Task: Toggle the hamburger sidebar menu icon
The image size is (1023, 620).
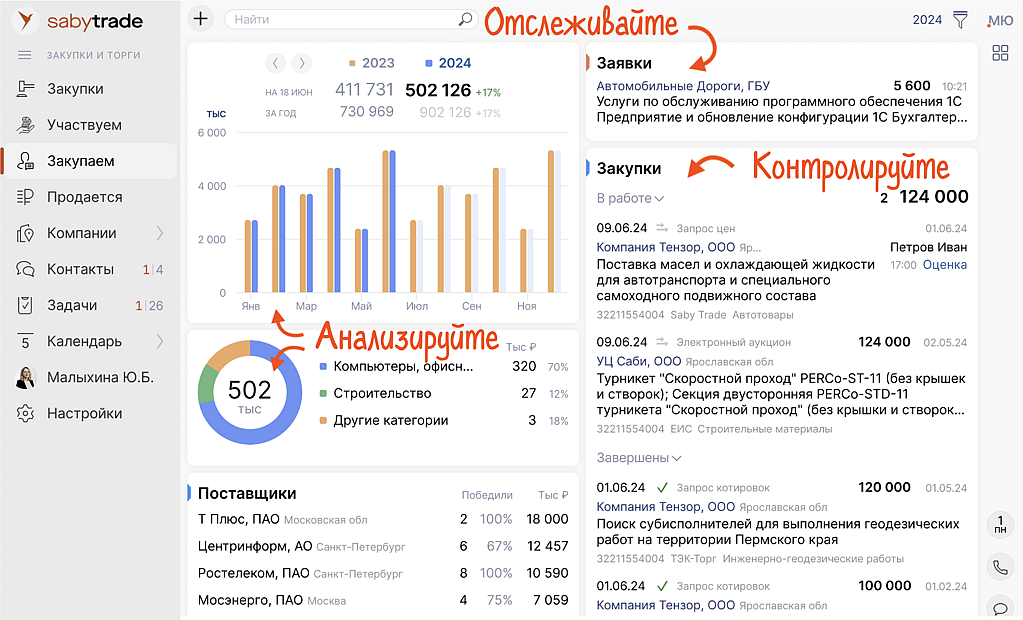Action: (x=25, y=55)
